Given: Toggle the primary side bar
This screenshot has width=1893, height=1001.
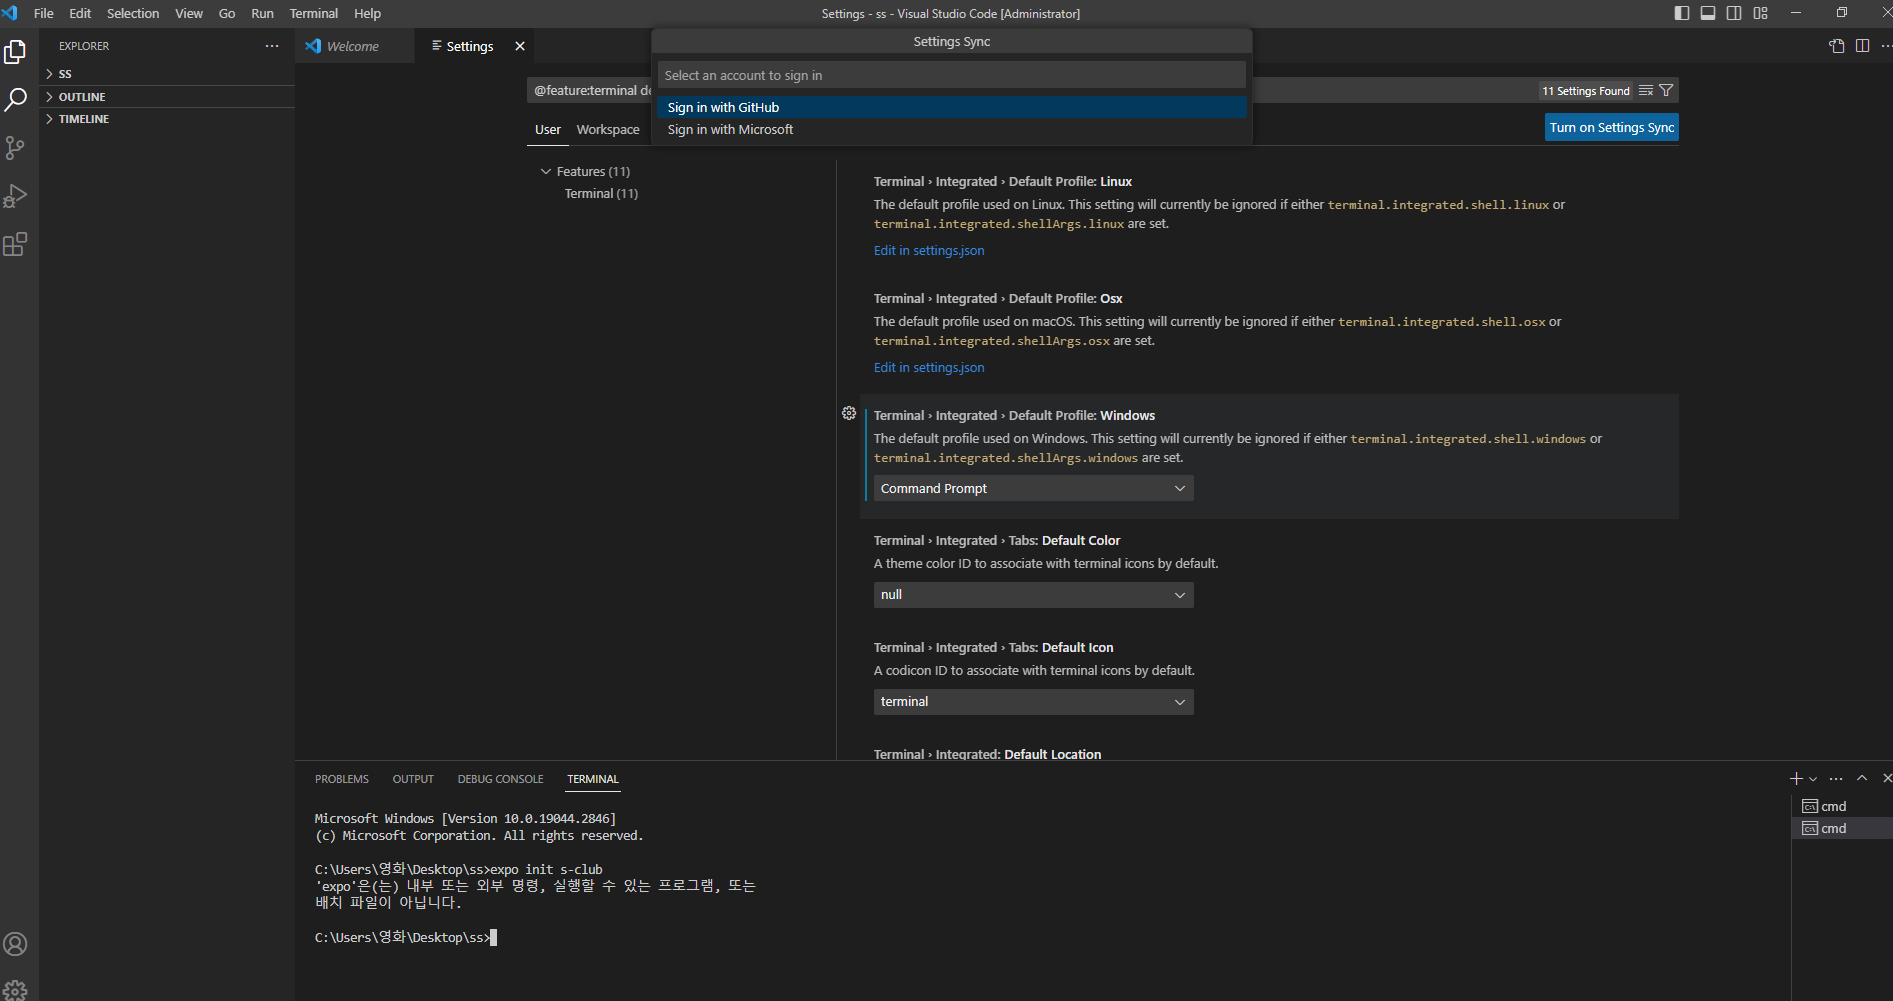Looking at the screenshot, I should tap(1682, 13).
